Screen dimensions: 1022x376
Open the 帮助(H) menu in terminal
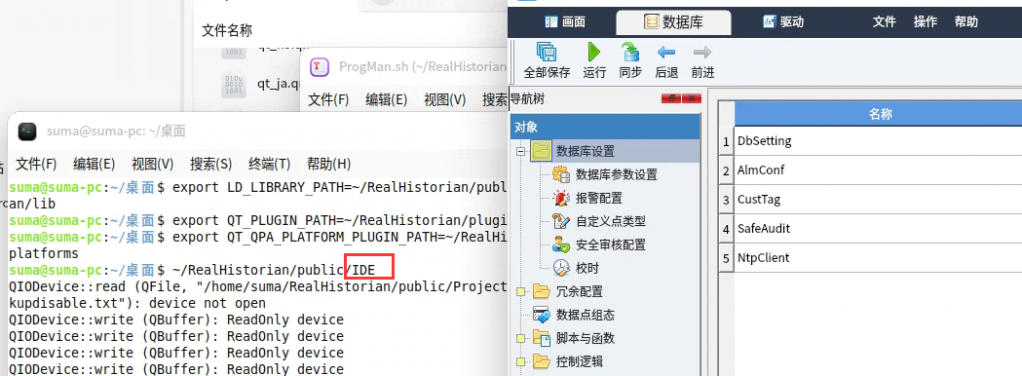pos(328,164)
